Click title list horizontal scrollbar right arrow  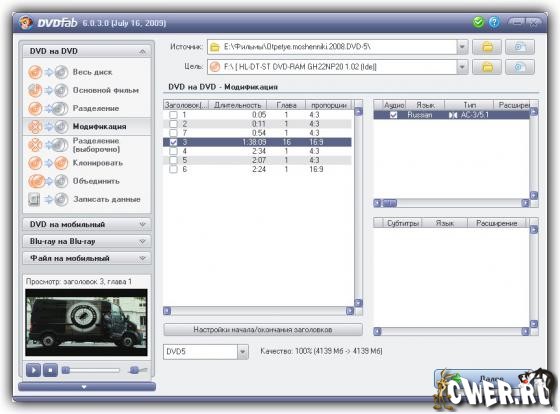[350, 311]
